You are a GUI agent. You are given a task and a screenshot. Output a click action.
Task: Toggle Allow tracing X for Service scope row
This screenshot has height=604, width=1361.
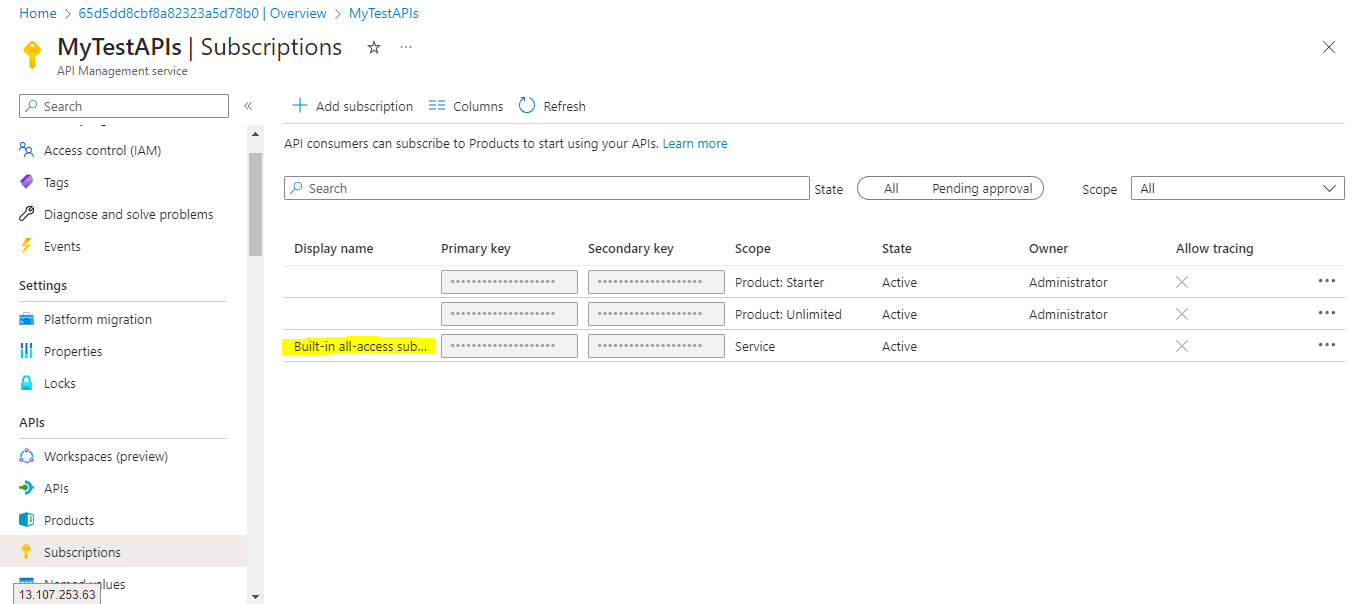point(1182,346)
